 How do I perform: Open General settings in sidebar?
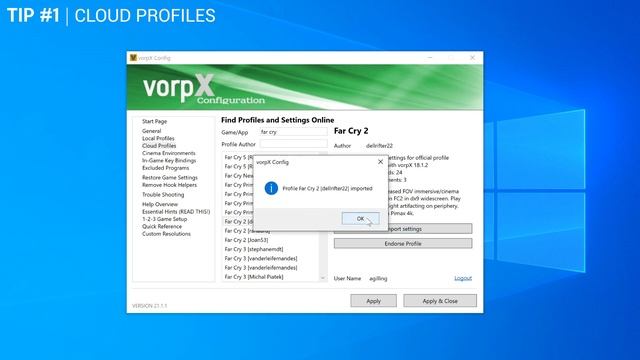151,131
